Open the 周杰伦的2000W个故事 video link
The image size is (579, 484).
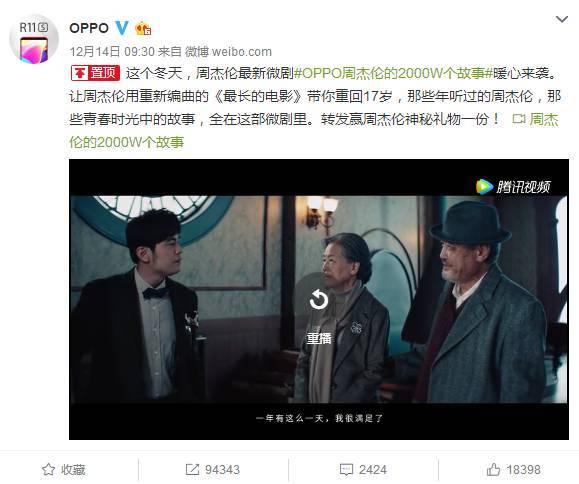(314, 131)
